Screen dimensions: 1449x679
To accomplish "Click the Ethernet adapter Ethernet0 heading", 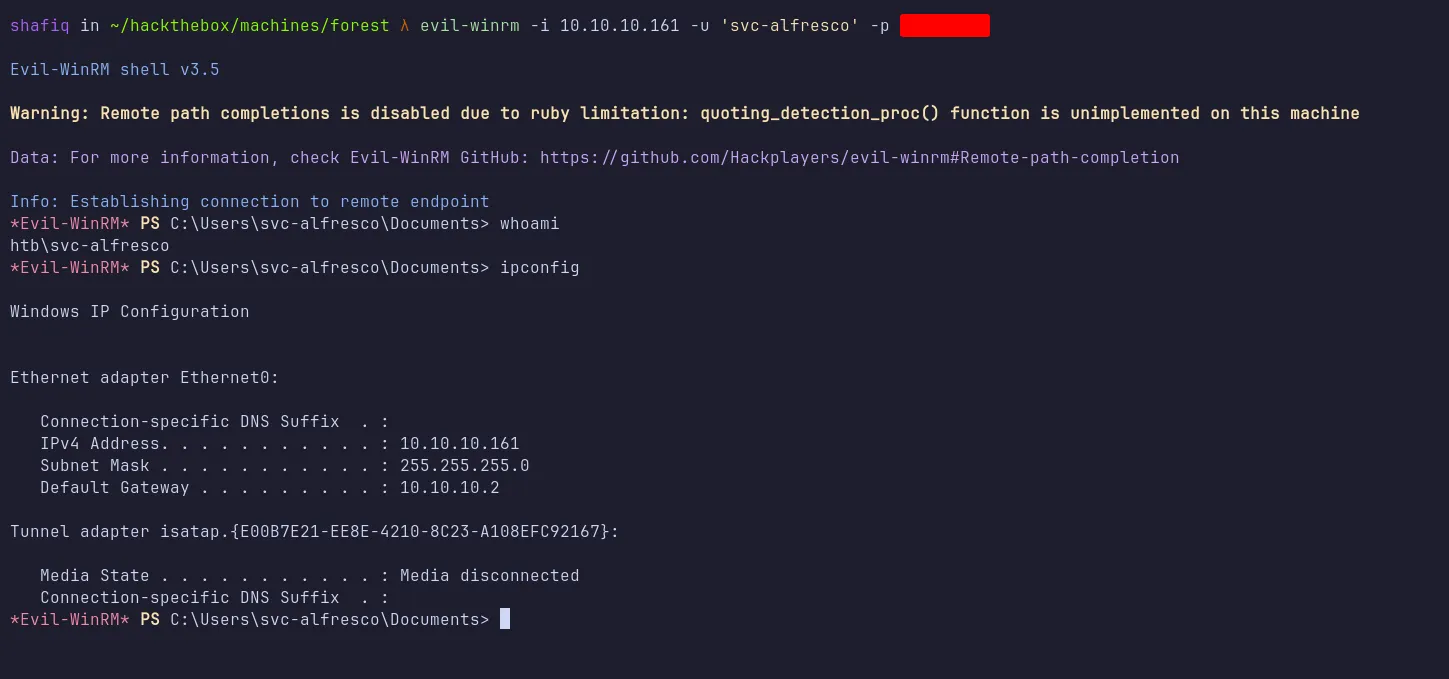I will tap(144, 378).
